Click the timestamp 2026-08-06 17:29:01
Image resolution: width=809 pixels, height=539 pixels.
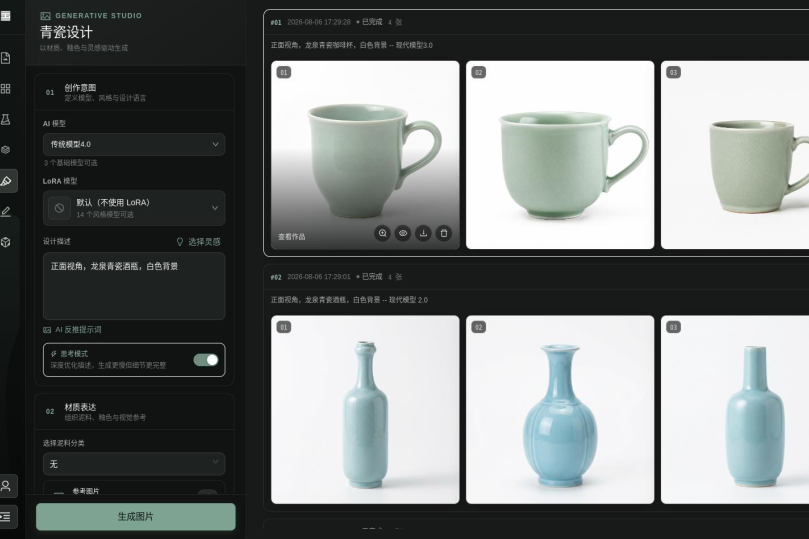pyautogui.click(x=319, y=277)
